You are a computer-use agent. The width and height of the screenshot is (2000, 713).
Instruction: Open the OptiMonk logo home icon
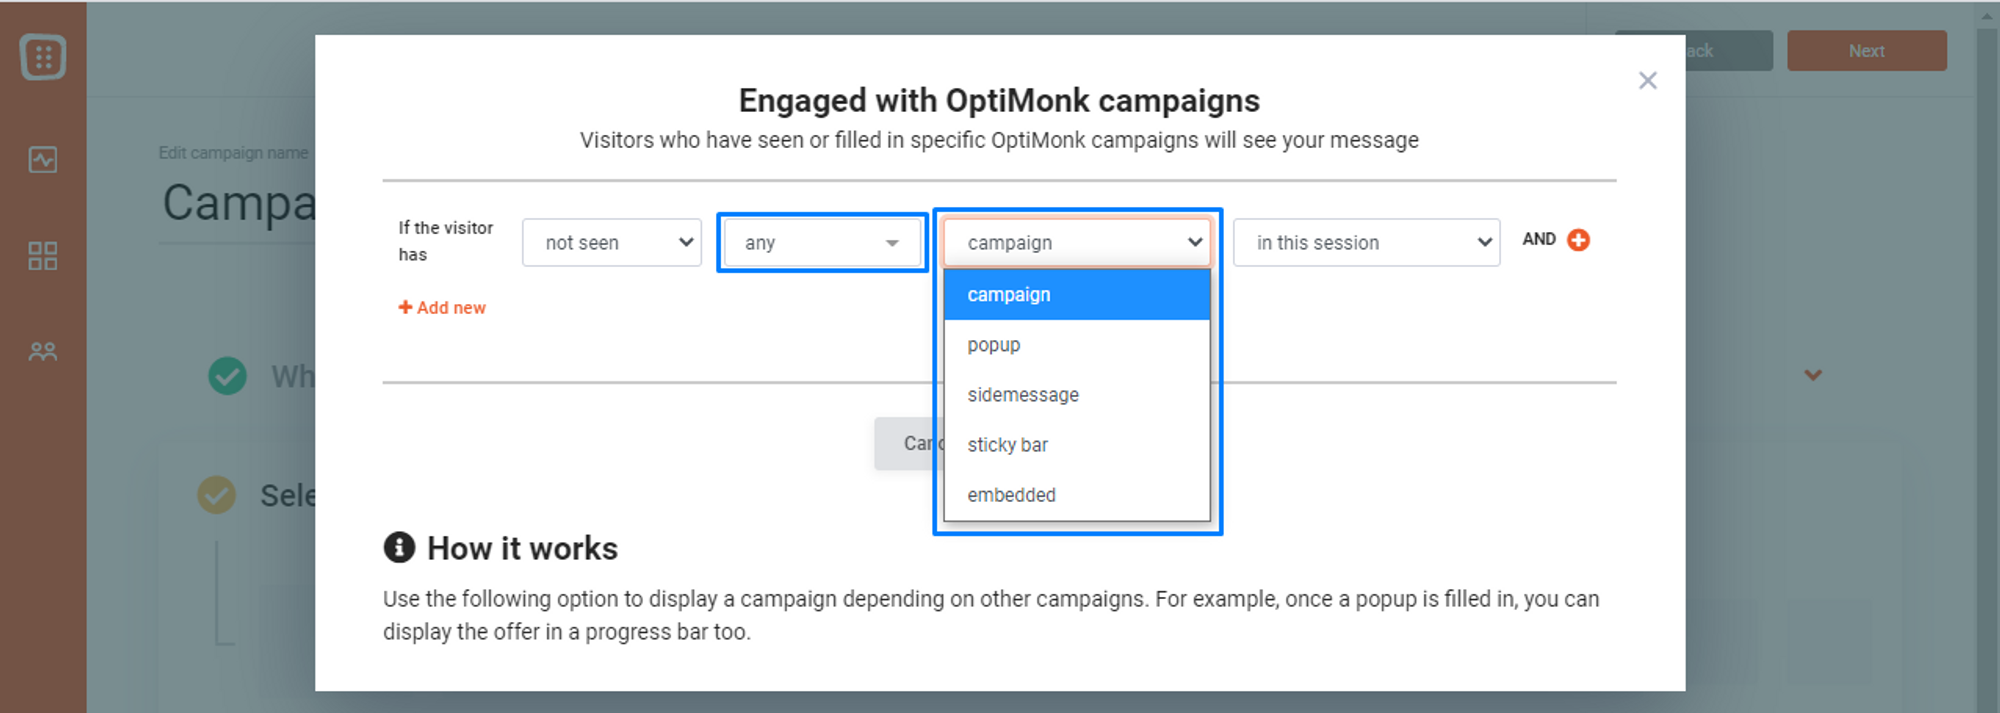coord(43,57)
